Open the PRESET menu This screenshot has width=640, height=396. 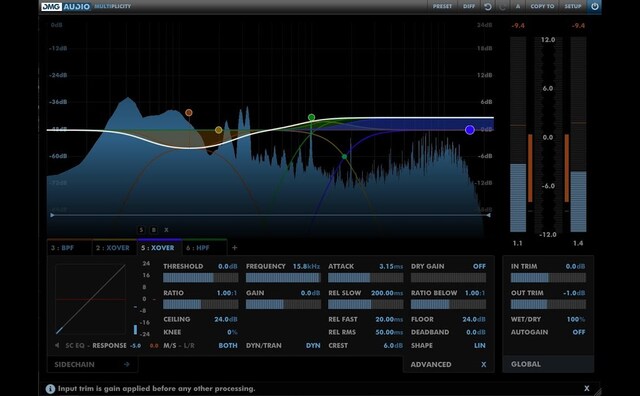[x=442, y=7]
